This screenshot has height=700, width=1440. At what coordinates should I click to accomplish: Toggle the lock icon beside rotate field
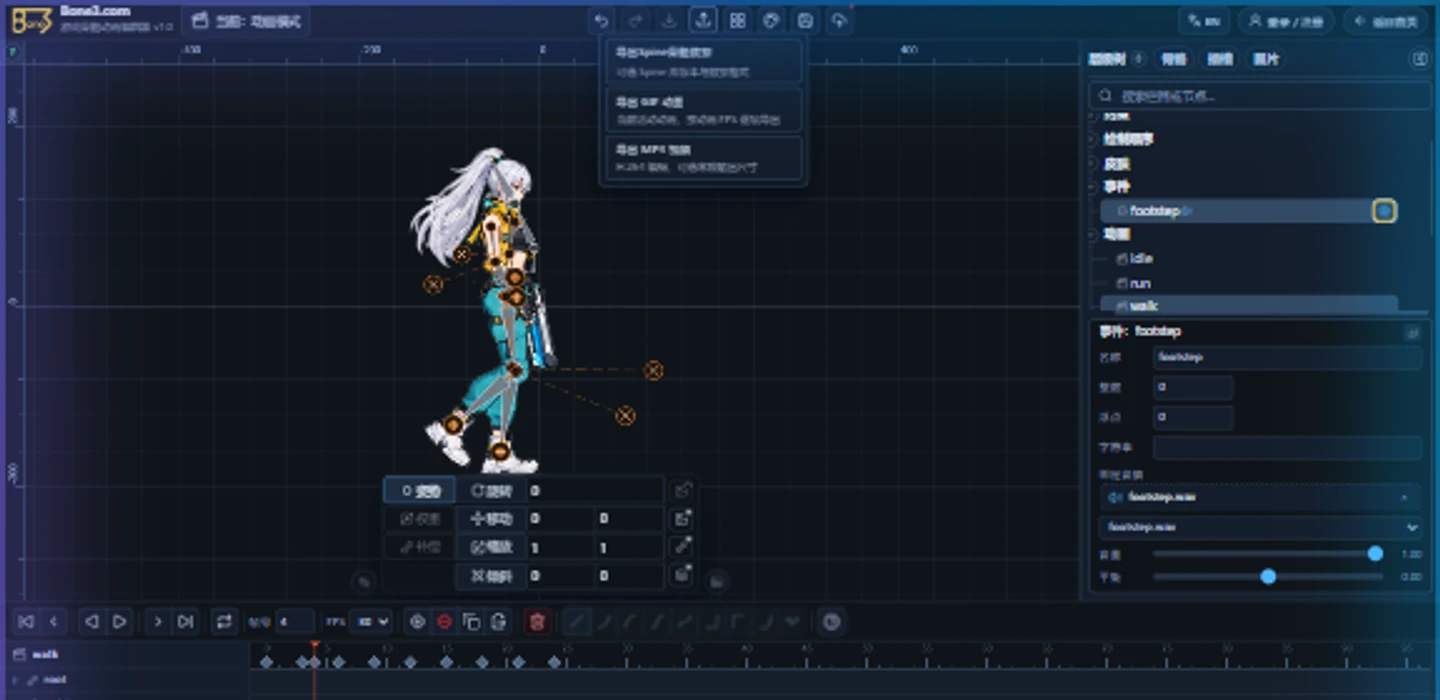tap(682, 490)
